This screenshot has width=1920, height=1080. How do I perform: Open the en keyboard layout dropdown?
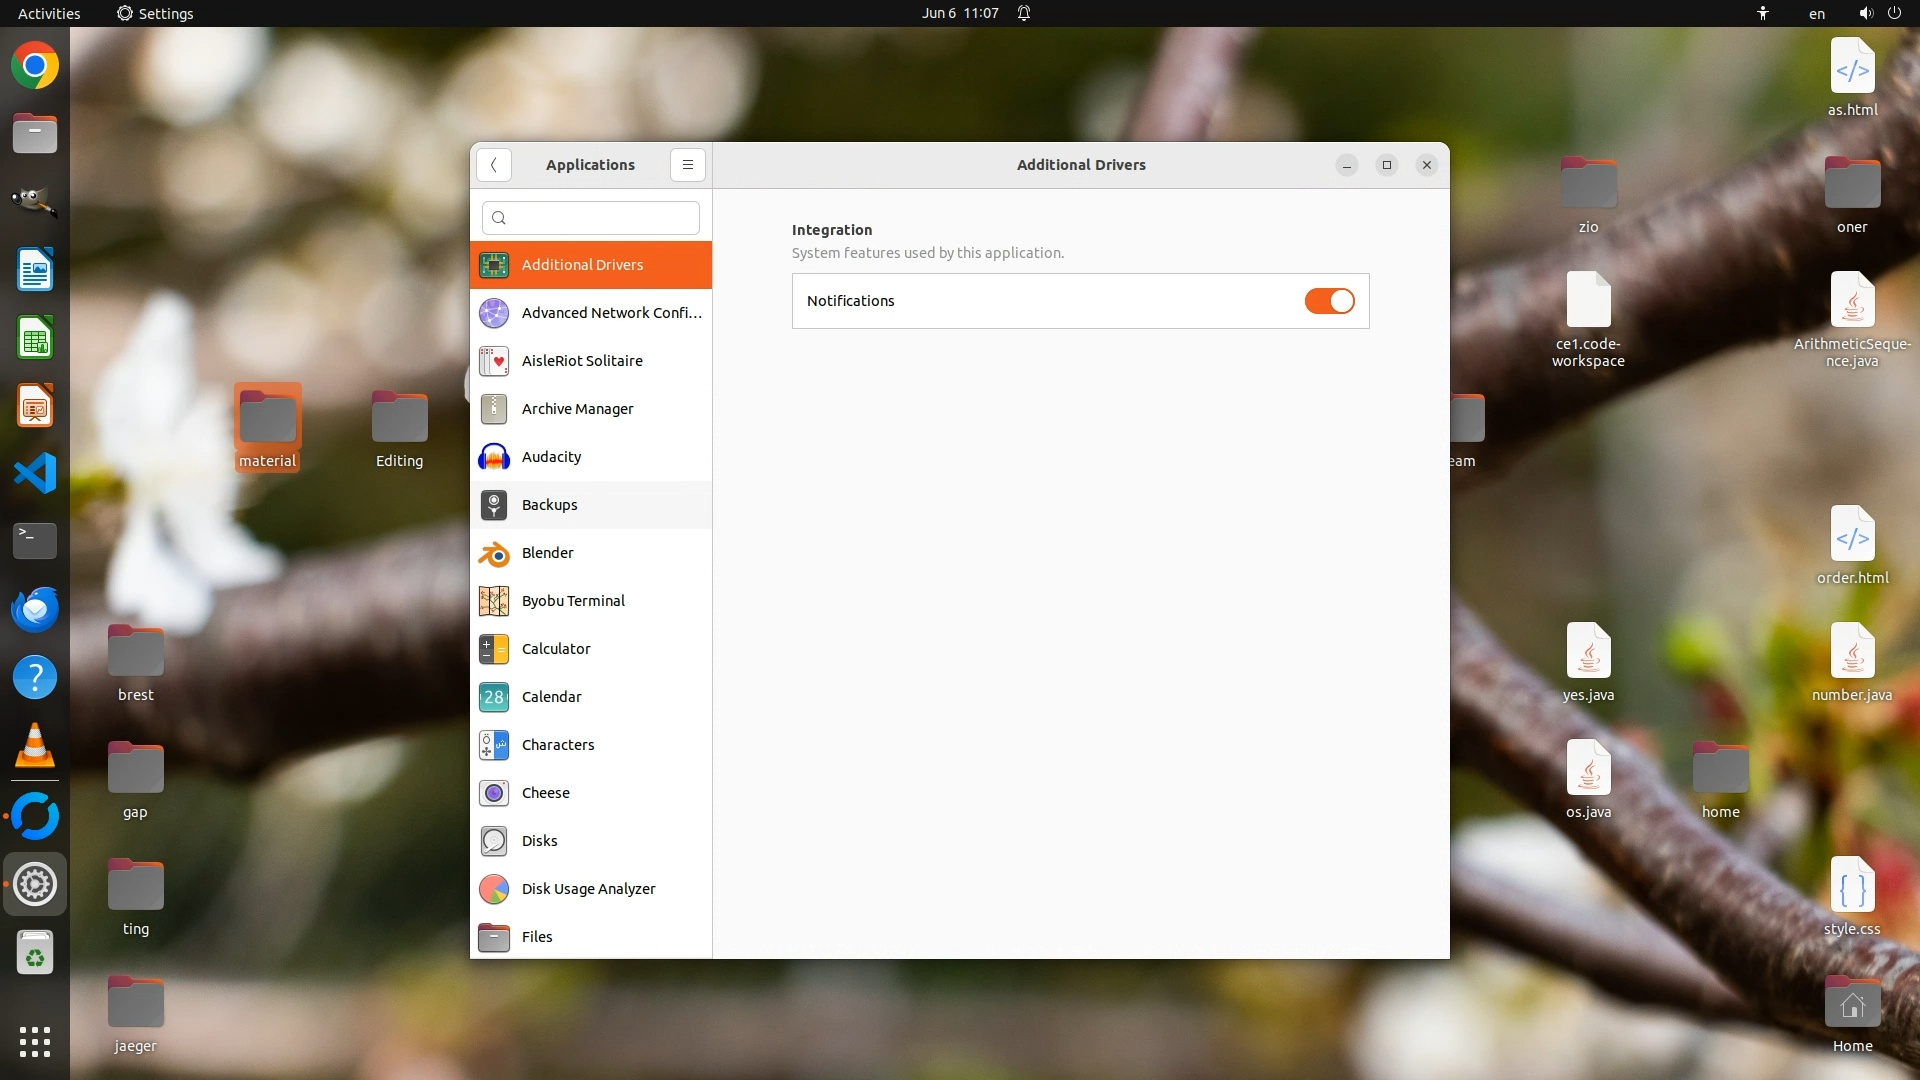1816,13
